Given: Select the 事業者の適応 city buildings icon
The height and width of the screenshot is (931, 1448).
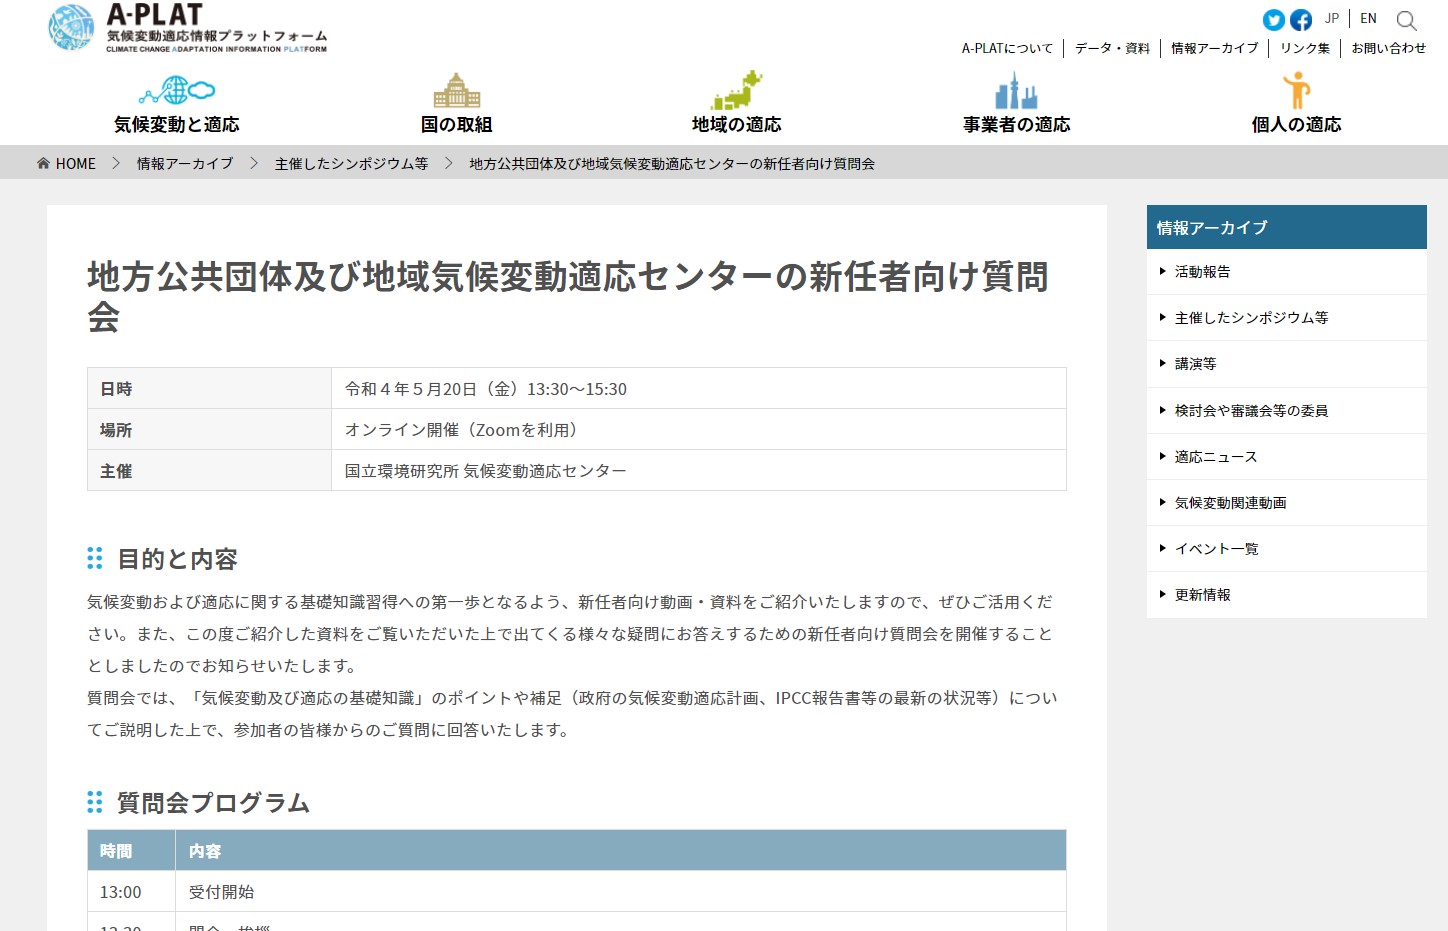Looking at the screenshot, I should coord(1016,91).
